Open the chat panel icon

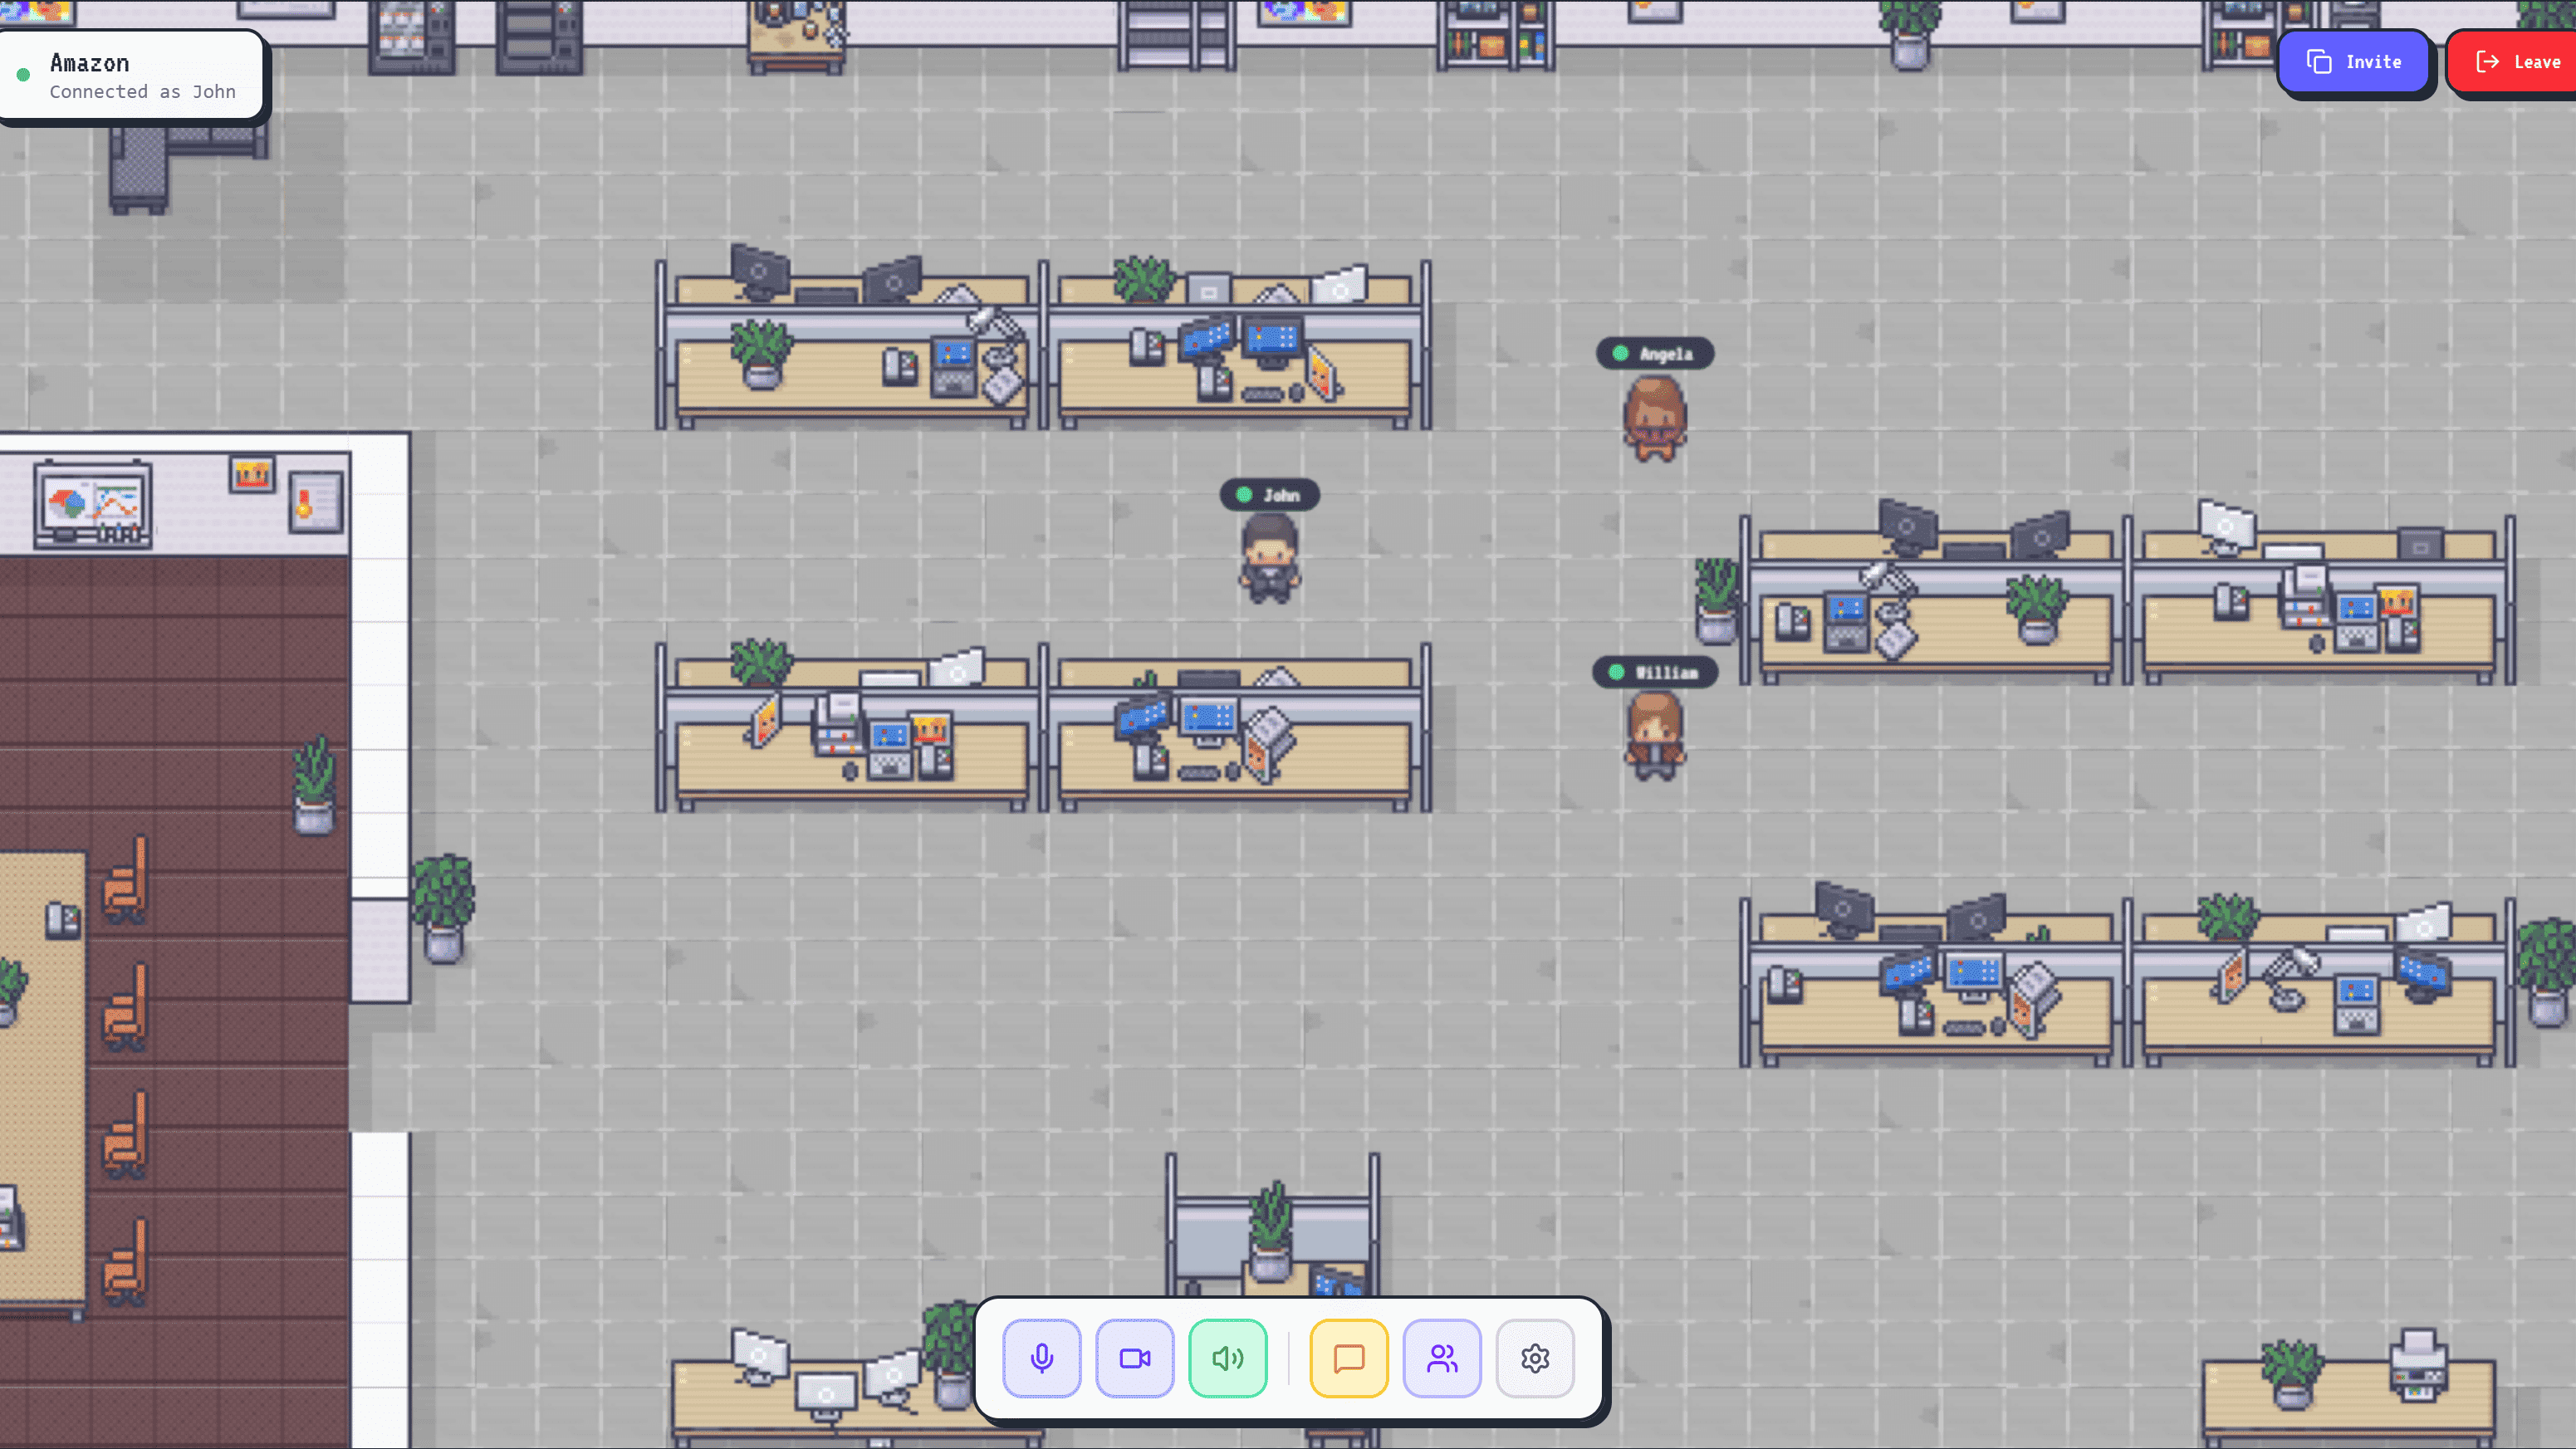(1348, 1358)
